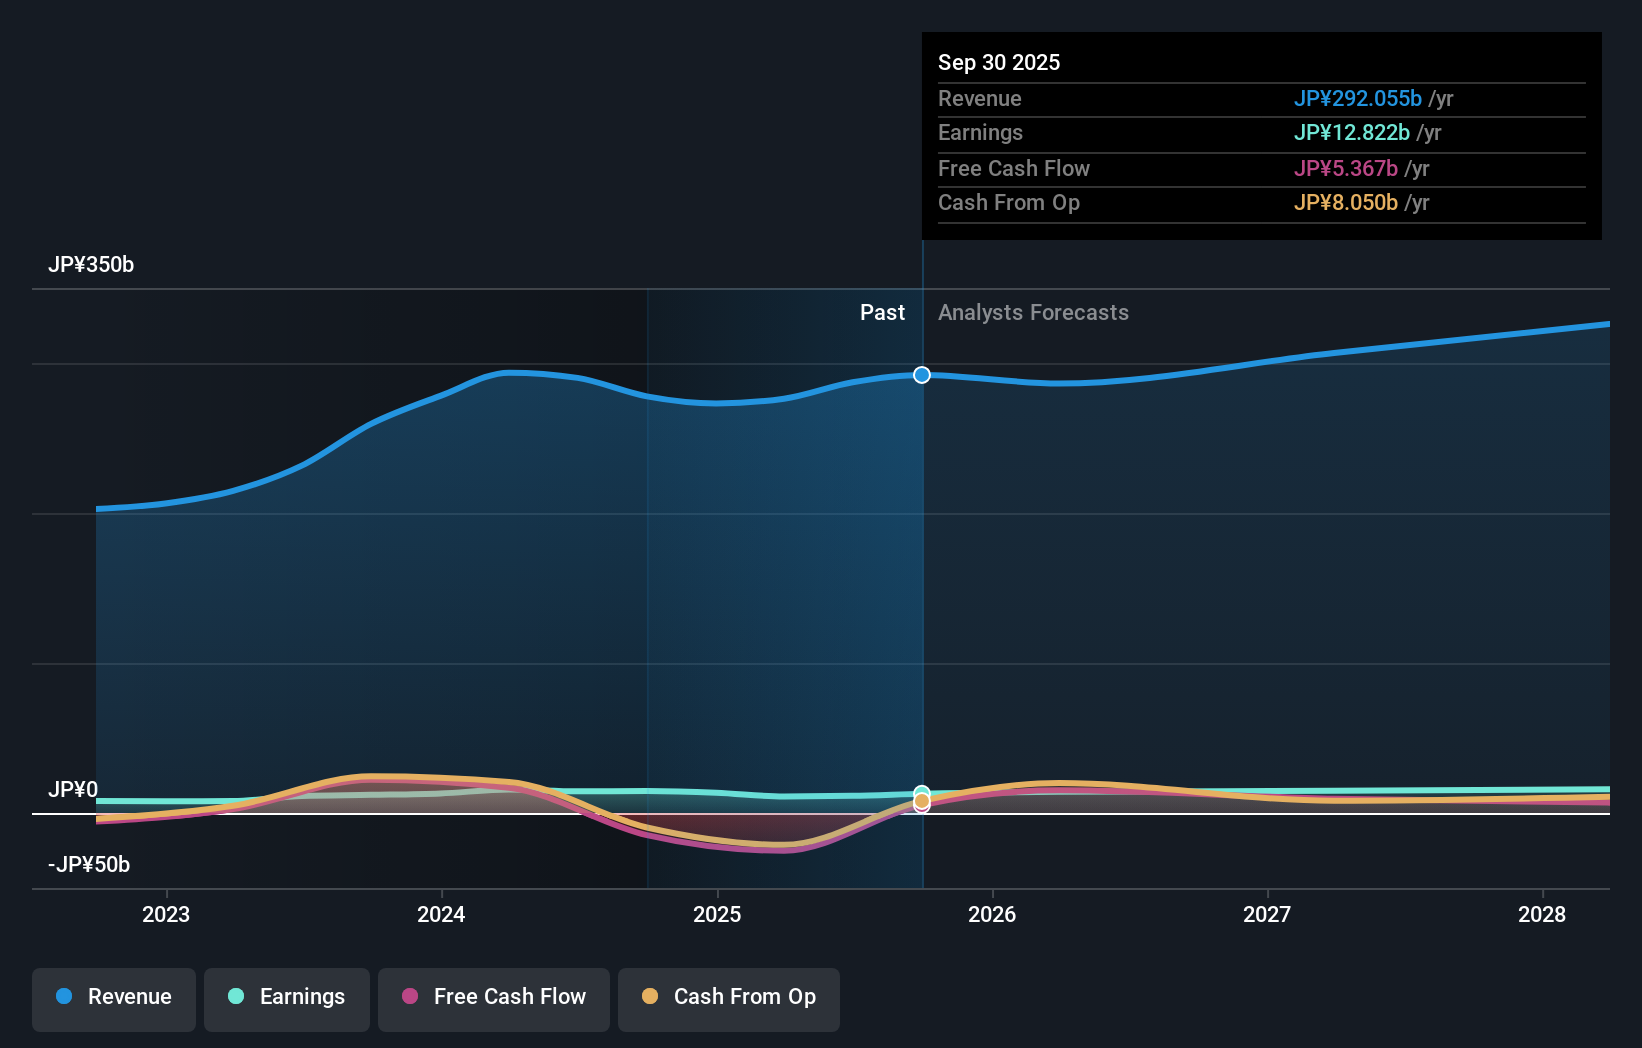
Task: Click the JP¥292.055b Revenue value
Action: [1360, 99]
